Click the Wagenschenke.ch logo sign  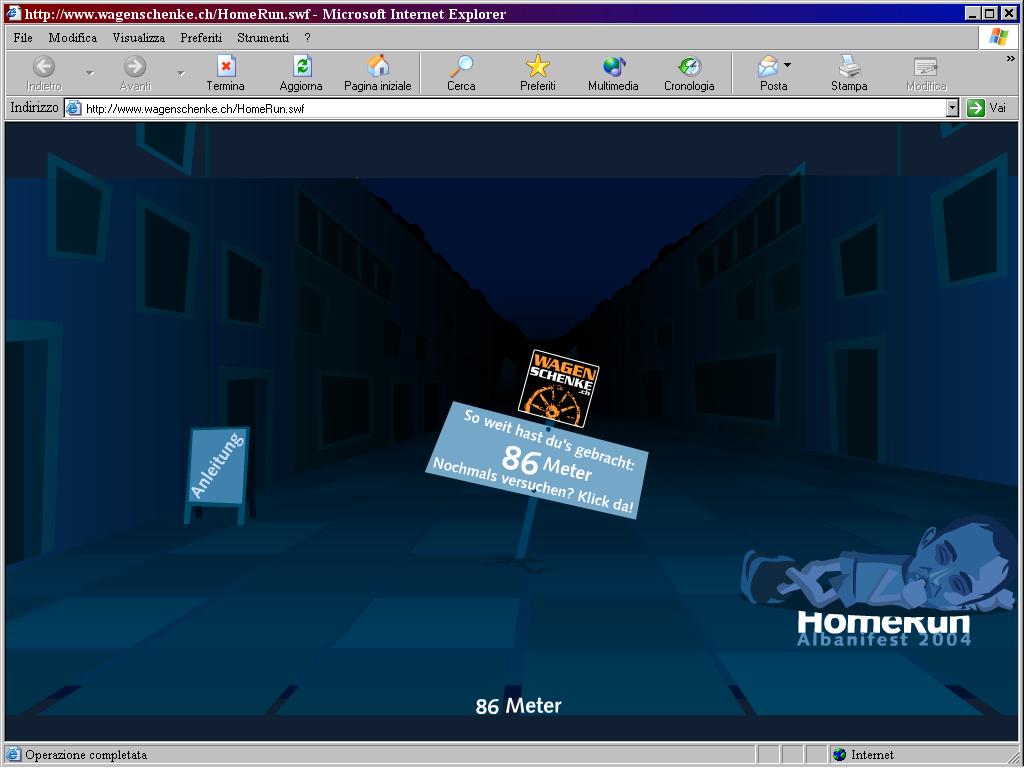558,388
